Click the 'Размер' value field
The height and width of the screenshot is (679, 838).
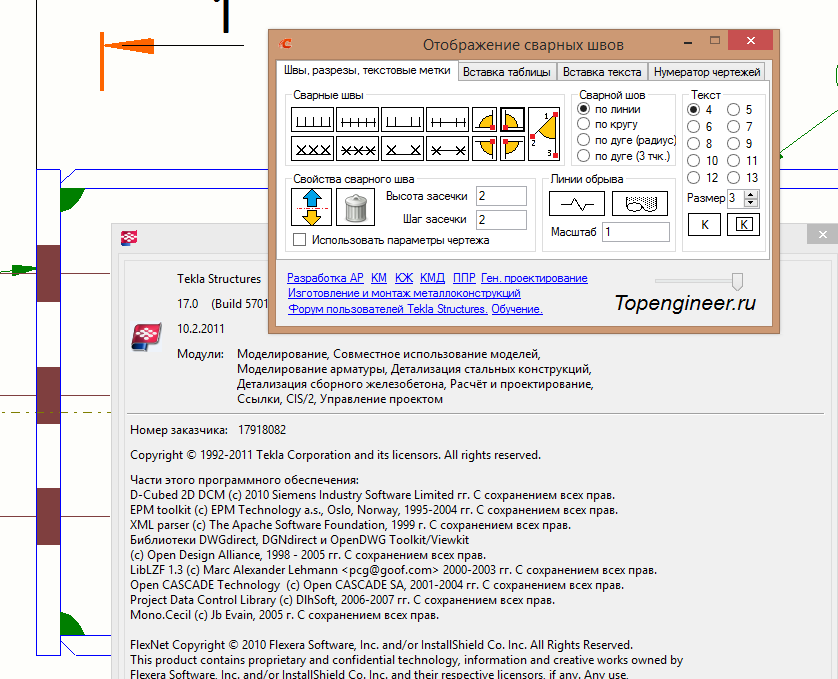pos(735,198)
